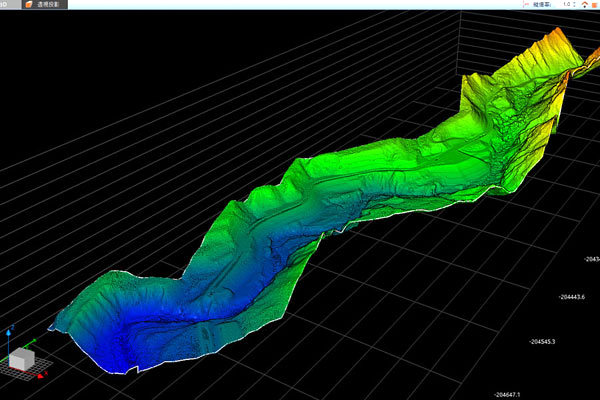Click the -204545.3 axis coordinate label
Image resolution: width=600 pixels, height=400 pixels.
click(x=542, y=342)
